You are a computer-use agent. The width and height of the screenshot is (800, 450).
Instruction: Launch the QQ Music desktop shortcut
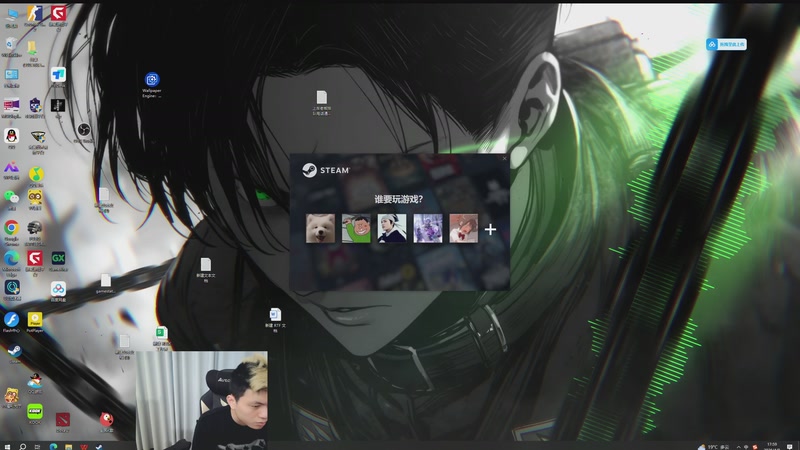tap(35, 176)
